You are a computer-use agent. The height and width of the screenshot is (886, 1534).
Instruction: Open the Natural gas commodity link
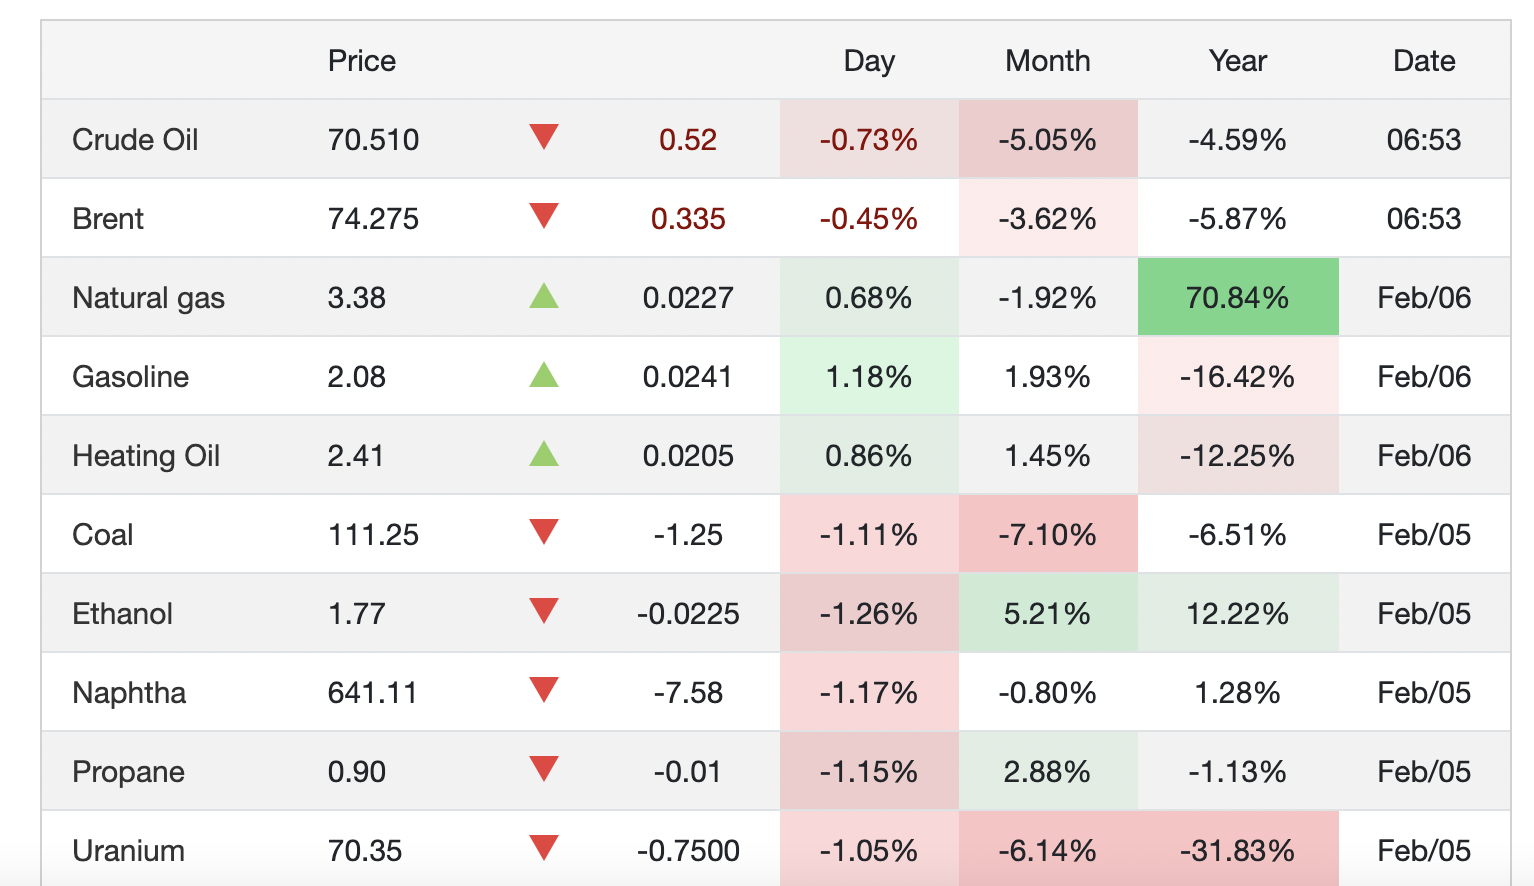pyautogui.click(x=148, y=297)
